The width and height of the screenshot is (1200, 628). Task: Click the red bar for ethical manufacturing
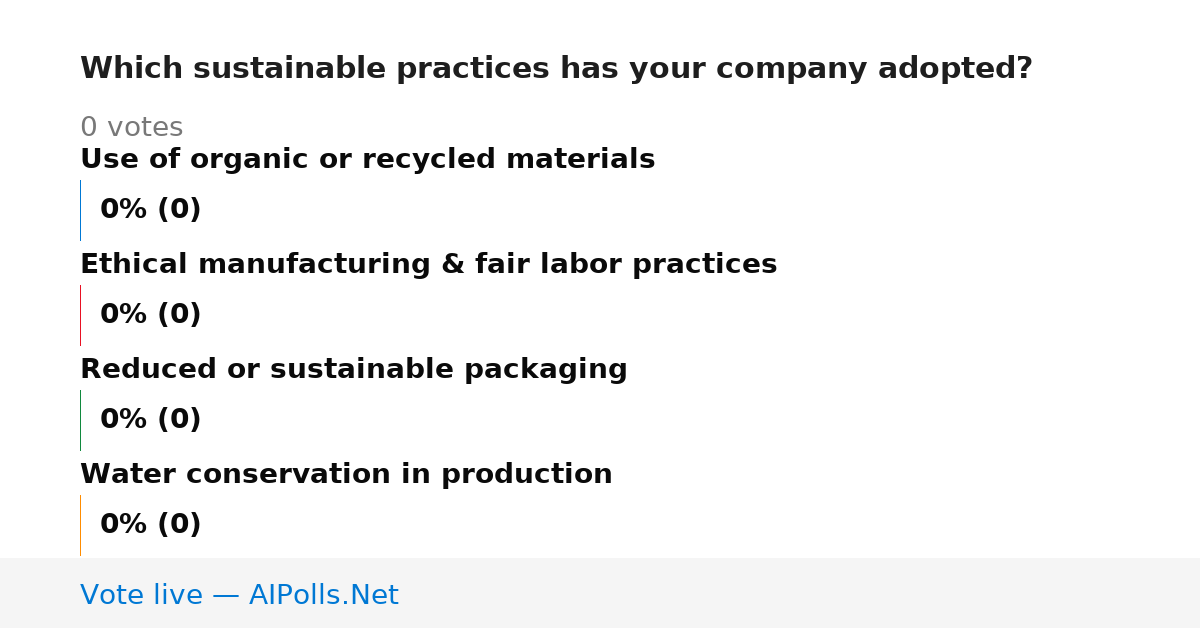pyautogui.click(x=80, y=315)
